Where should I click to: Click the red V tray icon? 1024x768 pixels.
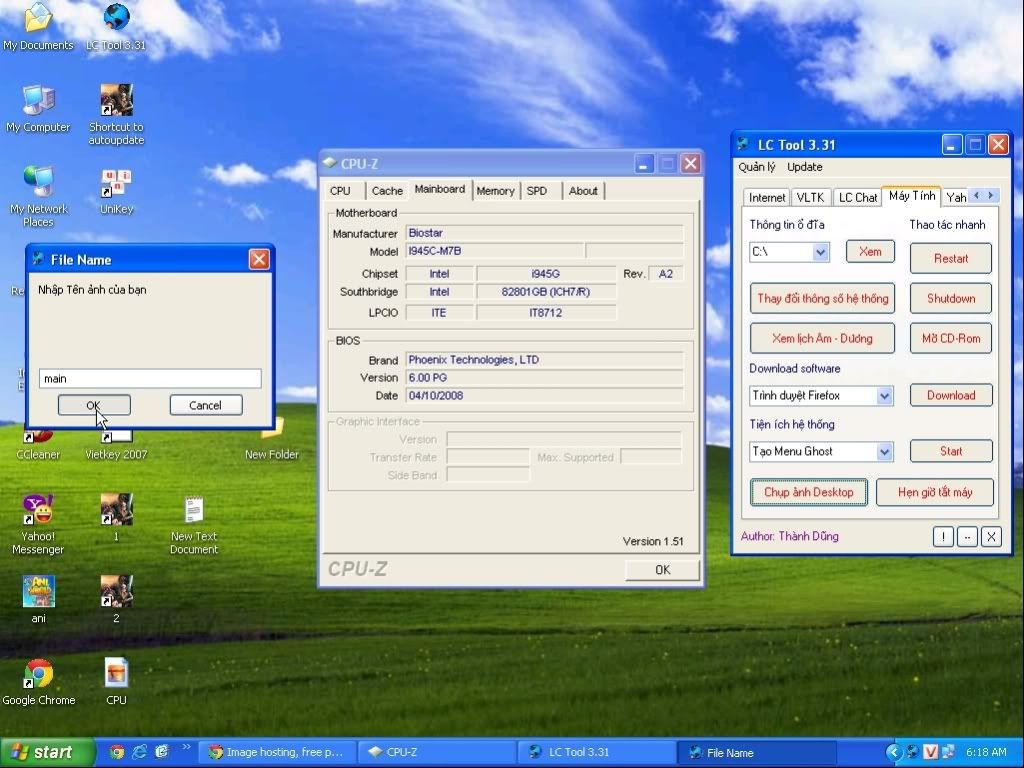[x=931, y=752]
